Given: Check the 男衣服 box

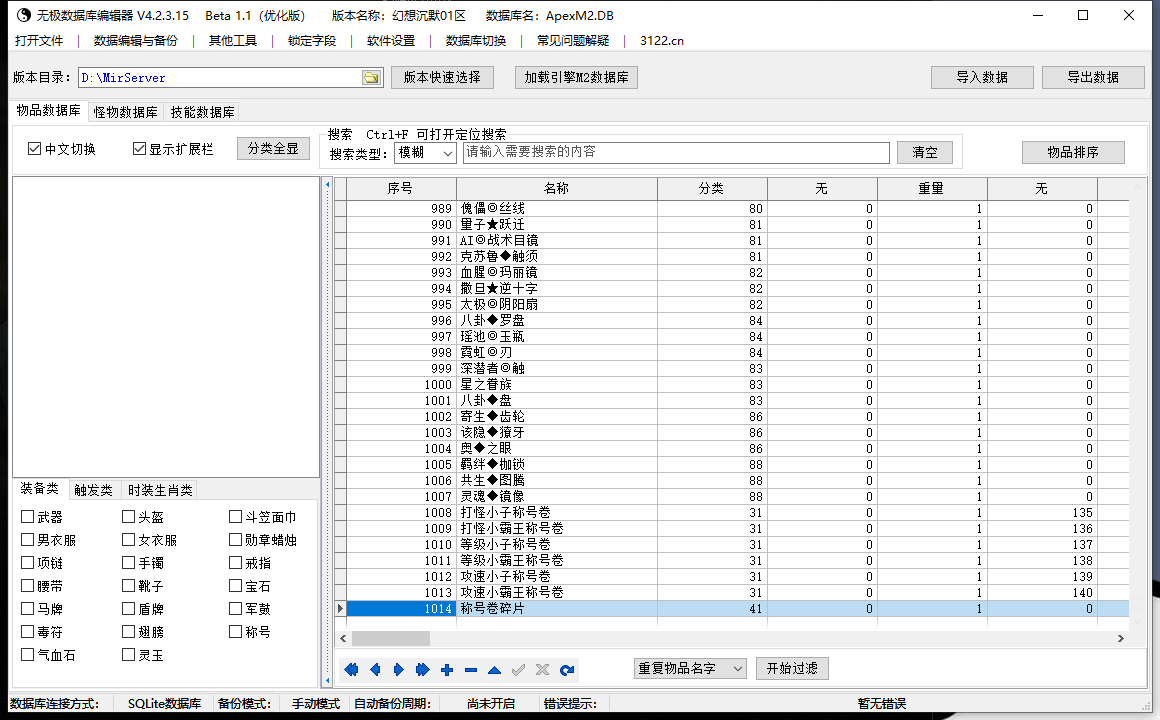Looking at the screenshot, I should tap(27, 539).
